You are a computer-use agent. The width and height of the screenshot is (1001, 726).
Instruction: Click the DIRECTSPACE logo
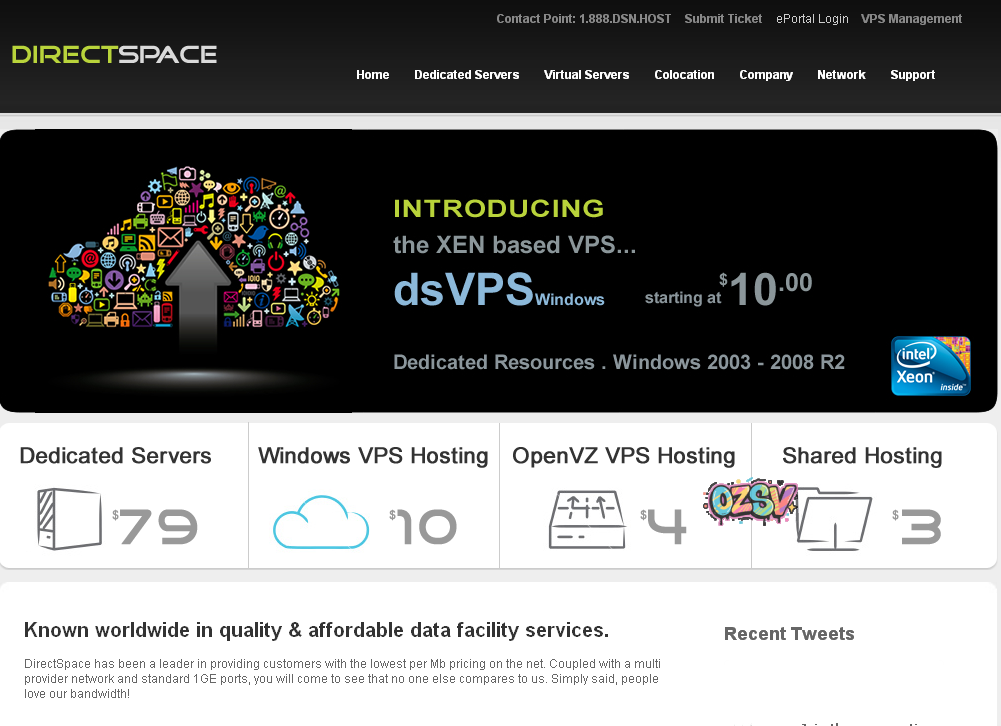pos(113,55)
